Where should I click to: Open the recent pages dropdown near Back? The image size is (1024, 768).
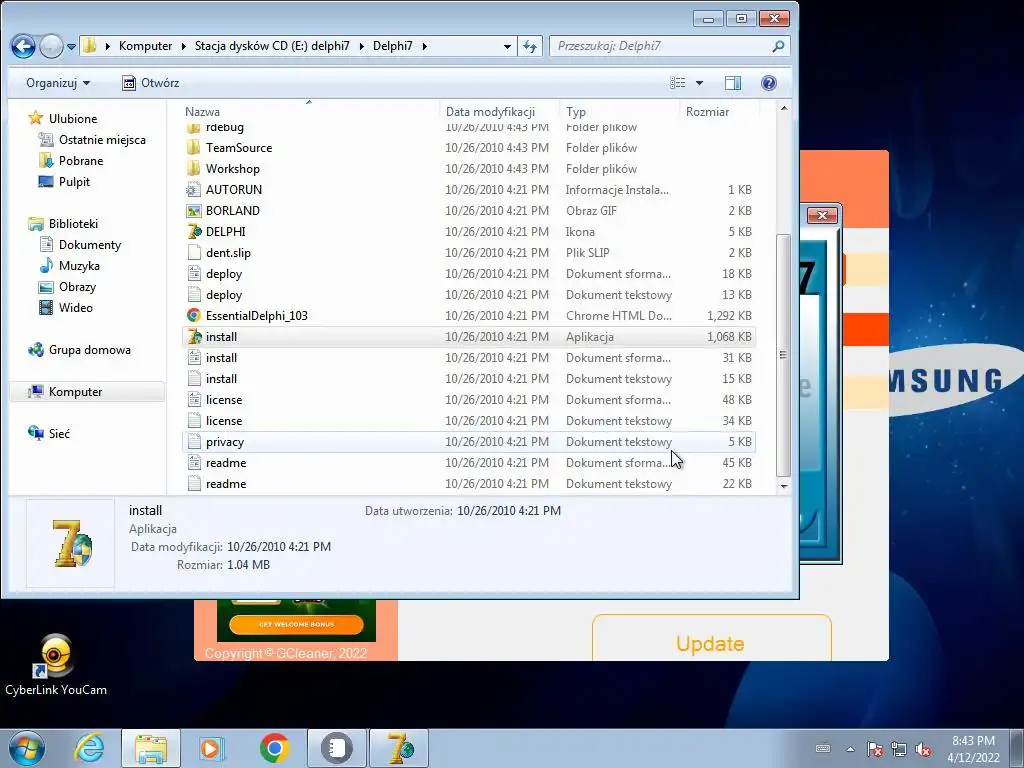pos(71,46)
